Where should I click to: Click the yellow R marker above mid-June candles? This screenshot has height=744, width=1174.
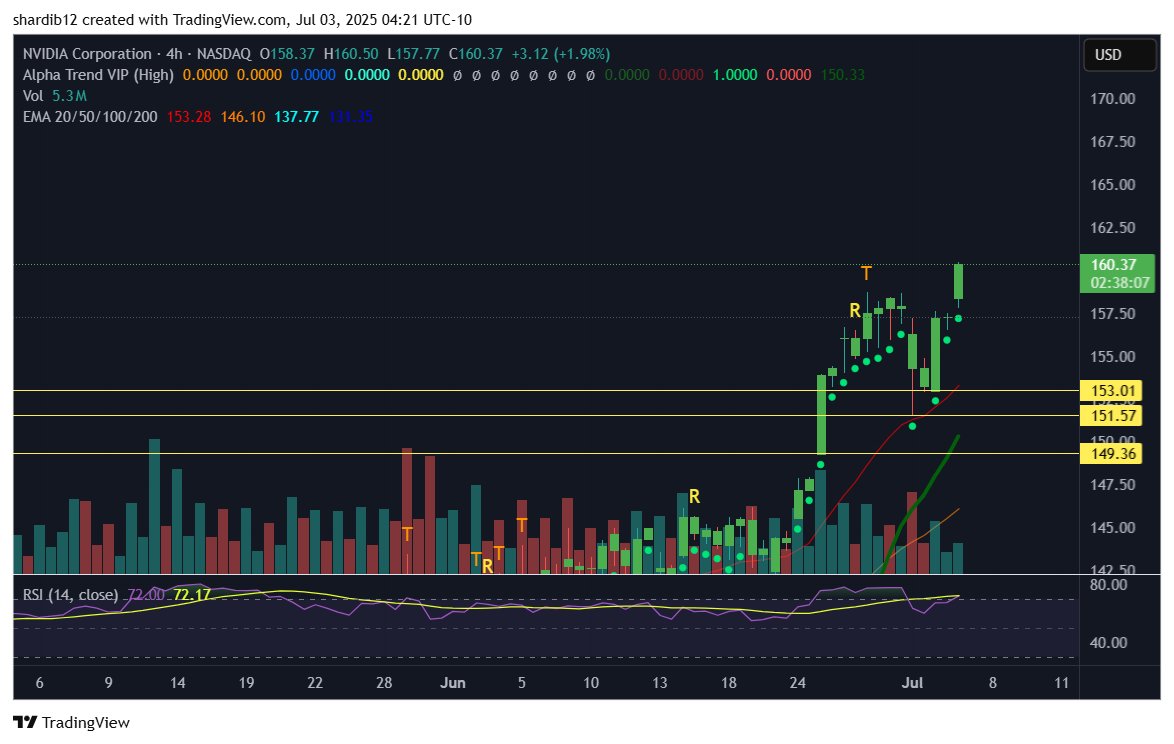click(694, 496)
